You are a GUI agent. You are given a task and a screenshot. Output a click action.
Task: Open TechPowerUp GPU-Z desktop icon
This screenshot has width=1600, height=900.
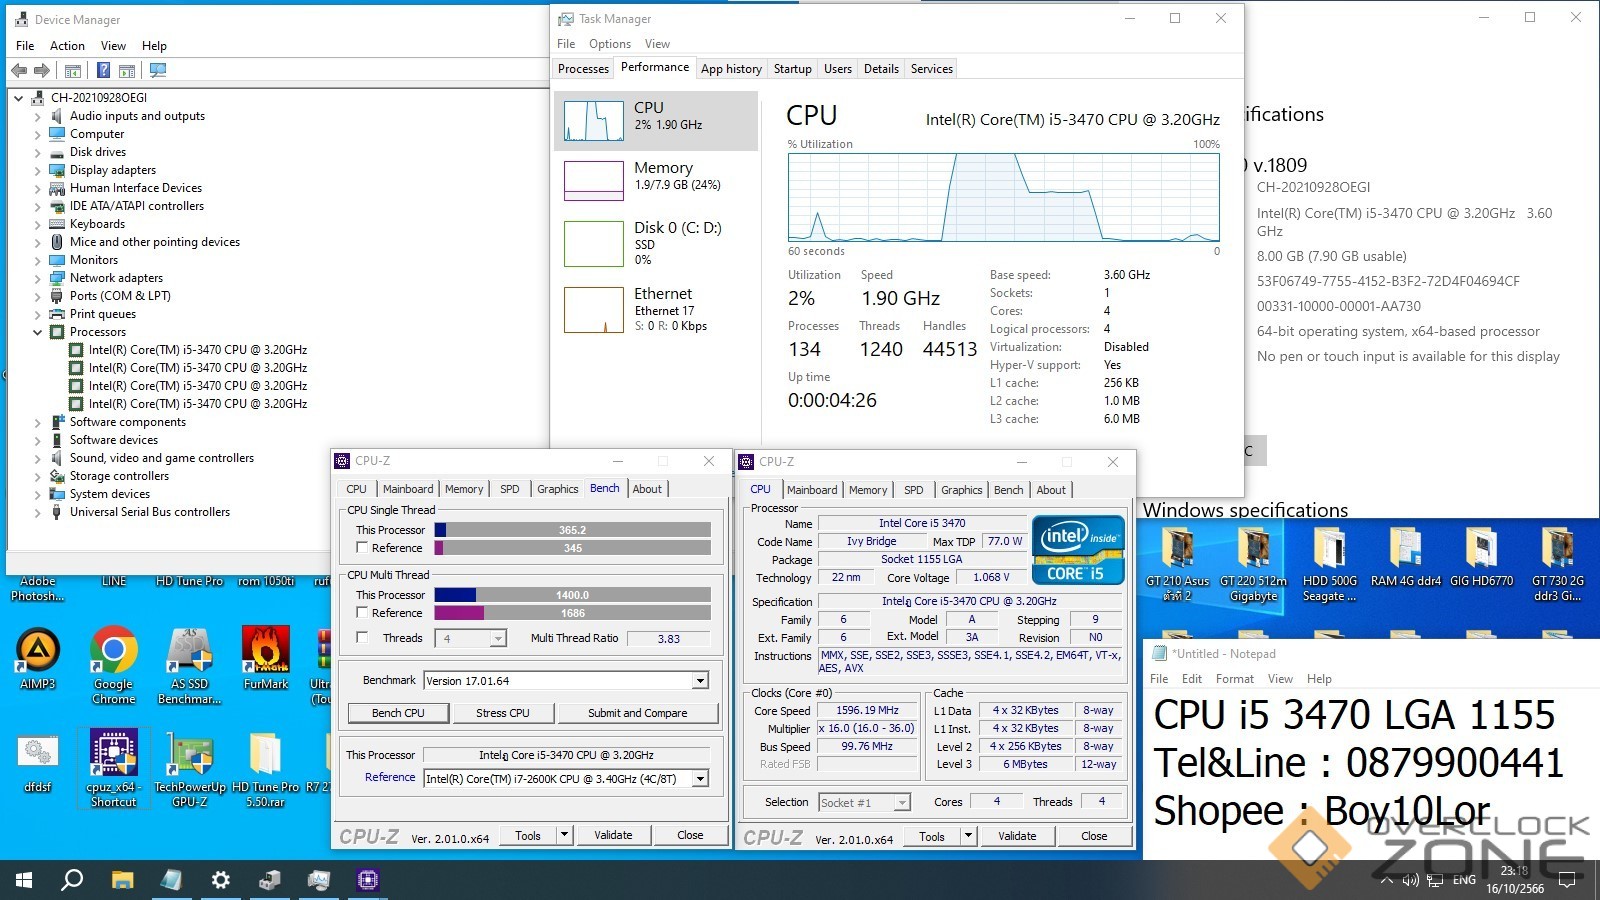pyautogui.click(x=190, y=767)
